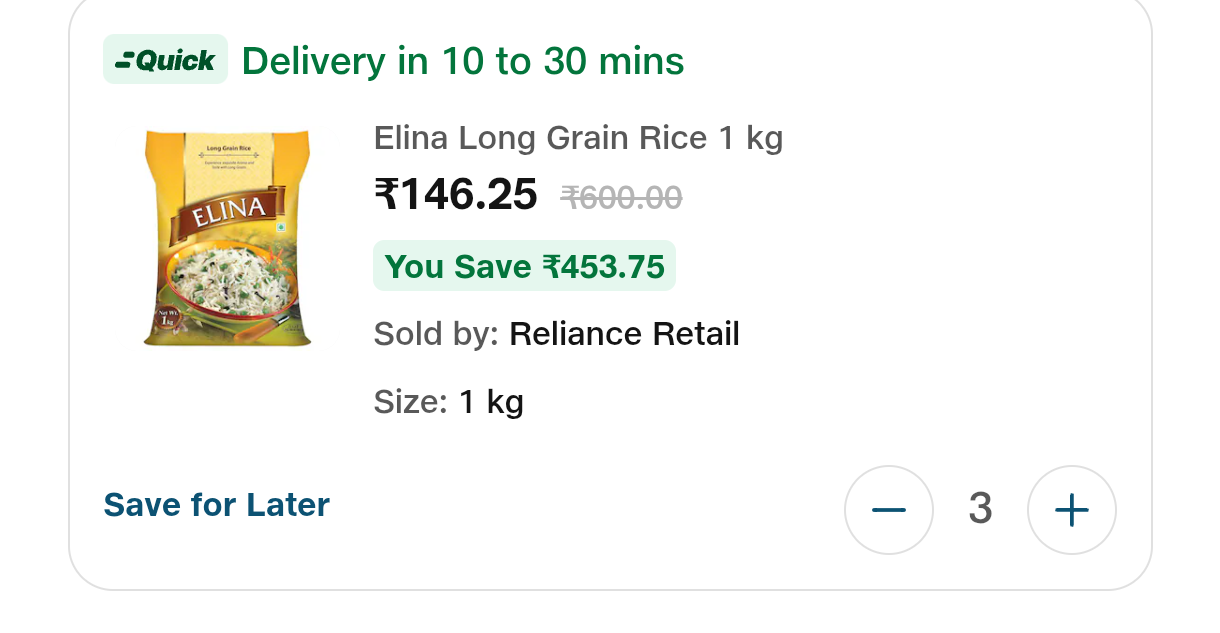The height and width of the screenshot is (633, 1220).
Task: Click the plus icon to increase quantity
Action: click(1071, 510)
